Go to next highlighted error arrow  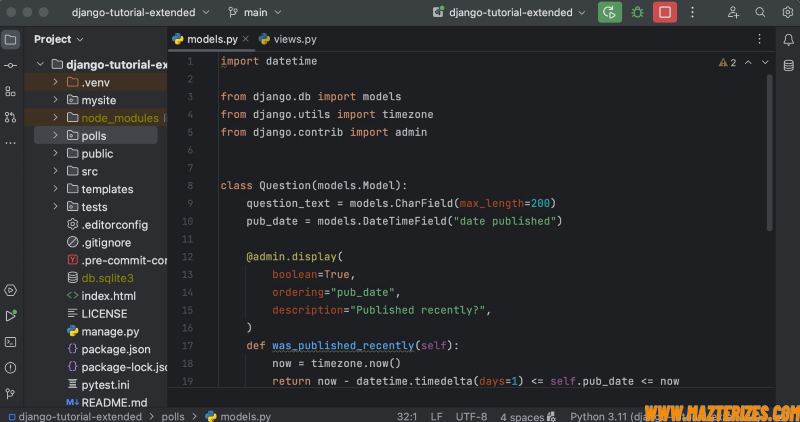click(765, 62)
